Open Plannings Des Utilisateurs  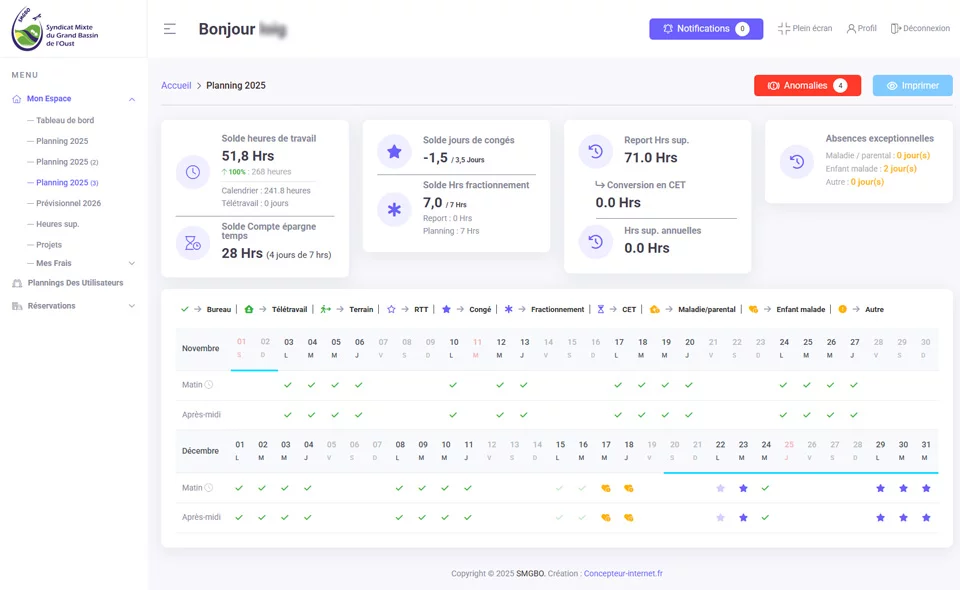(75, 283)
